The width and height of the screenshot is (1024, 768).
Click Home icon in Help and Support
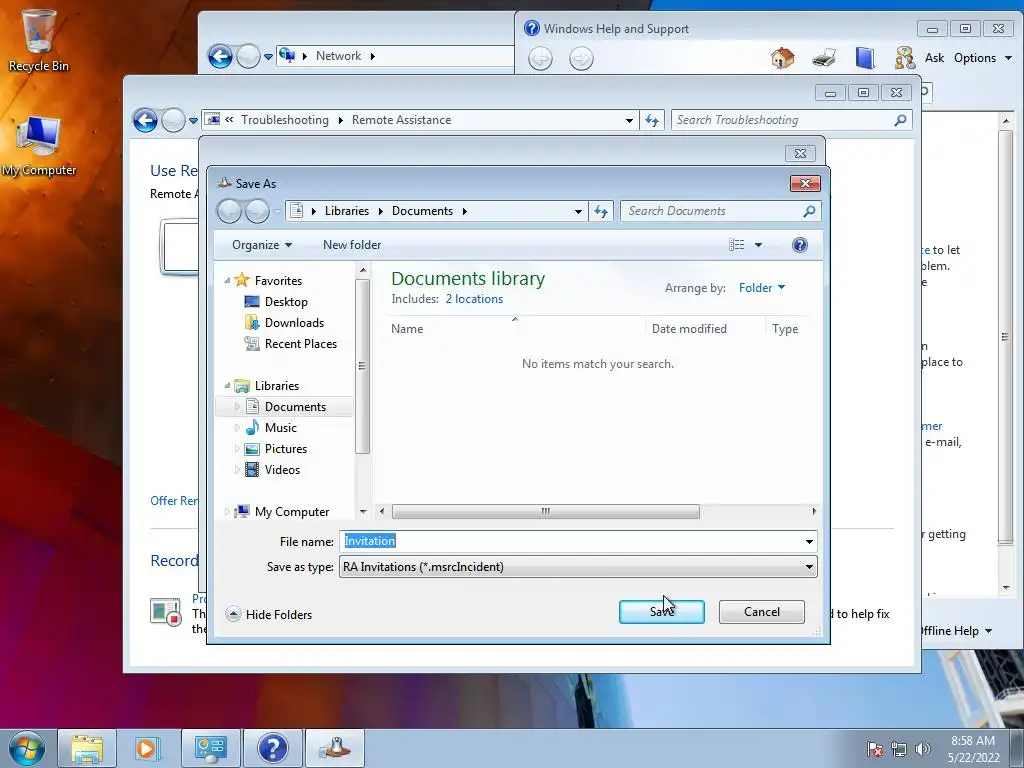pos(782,58)
